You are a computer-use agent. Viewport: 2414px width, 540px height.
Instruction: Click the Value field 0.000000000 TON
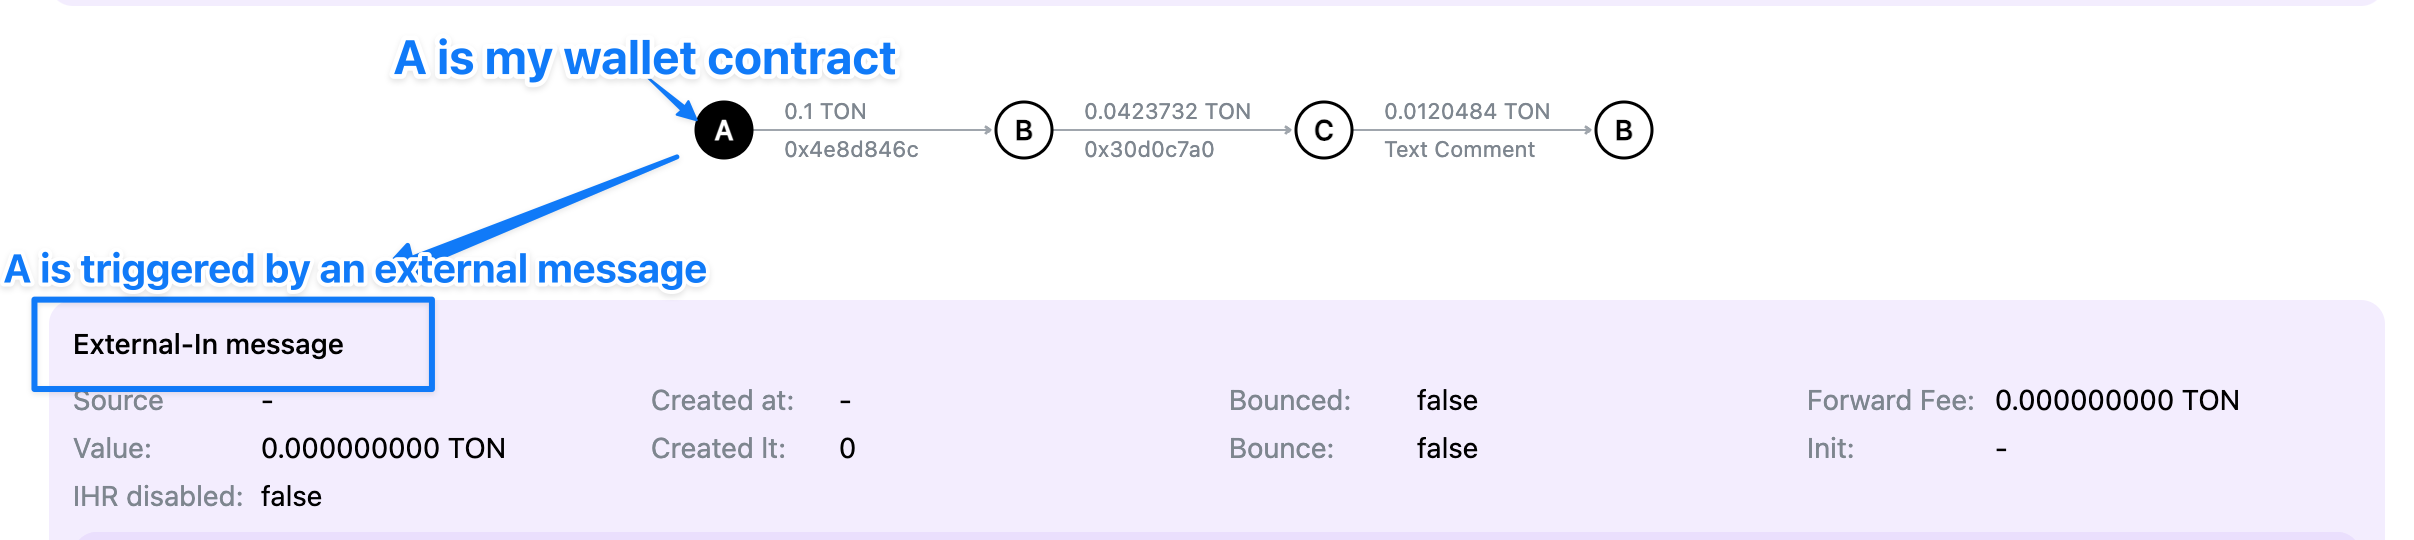point(383,448)
